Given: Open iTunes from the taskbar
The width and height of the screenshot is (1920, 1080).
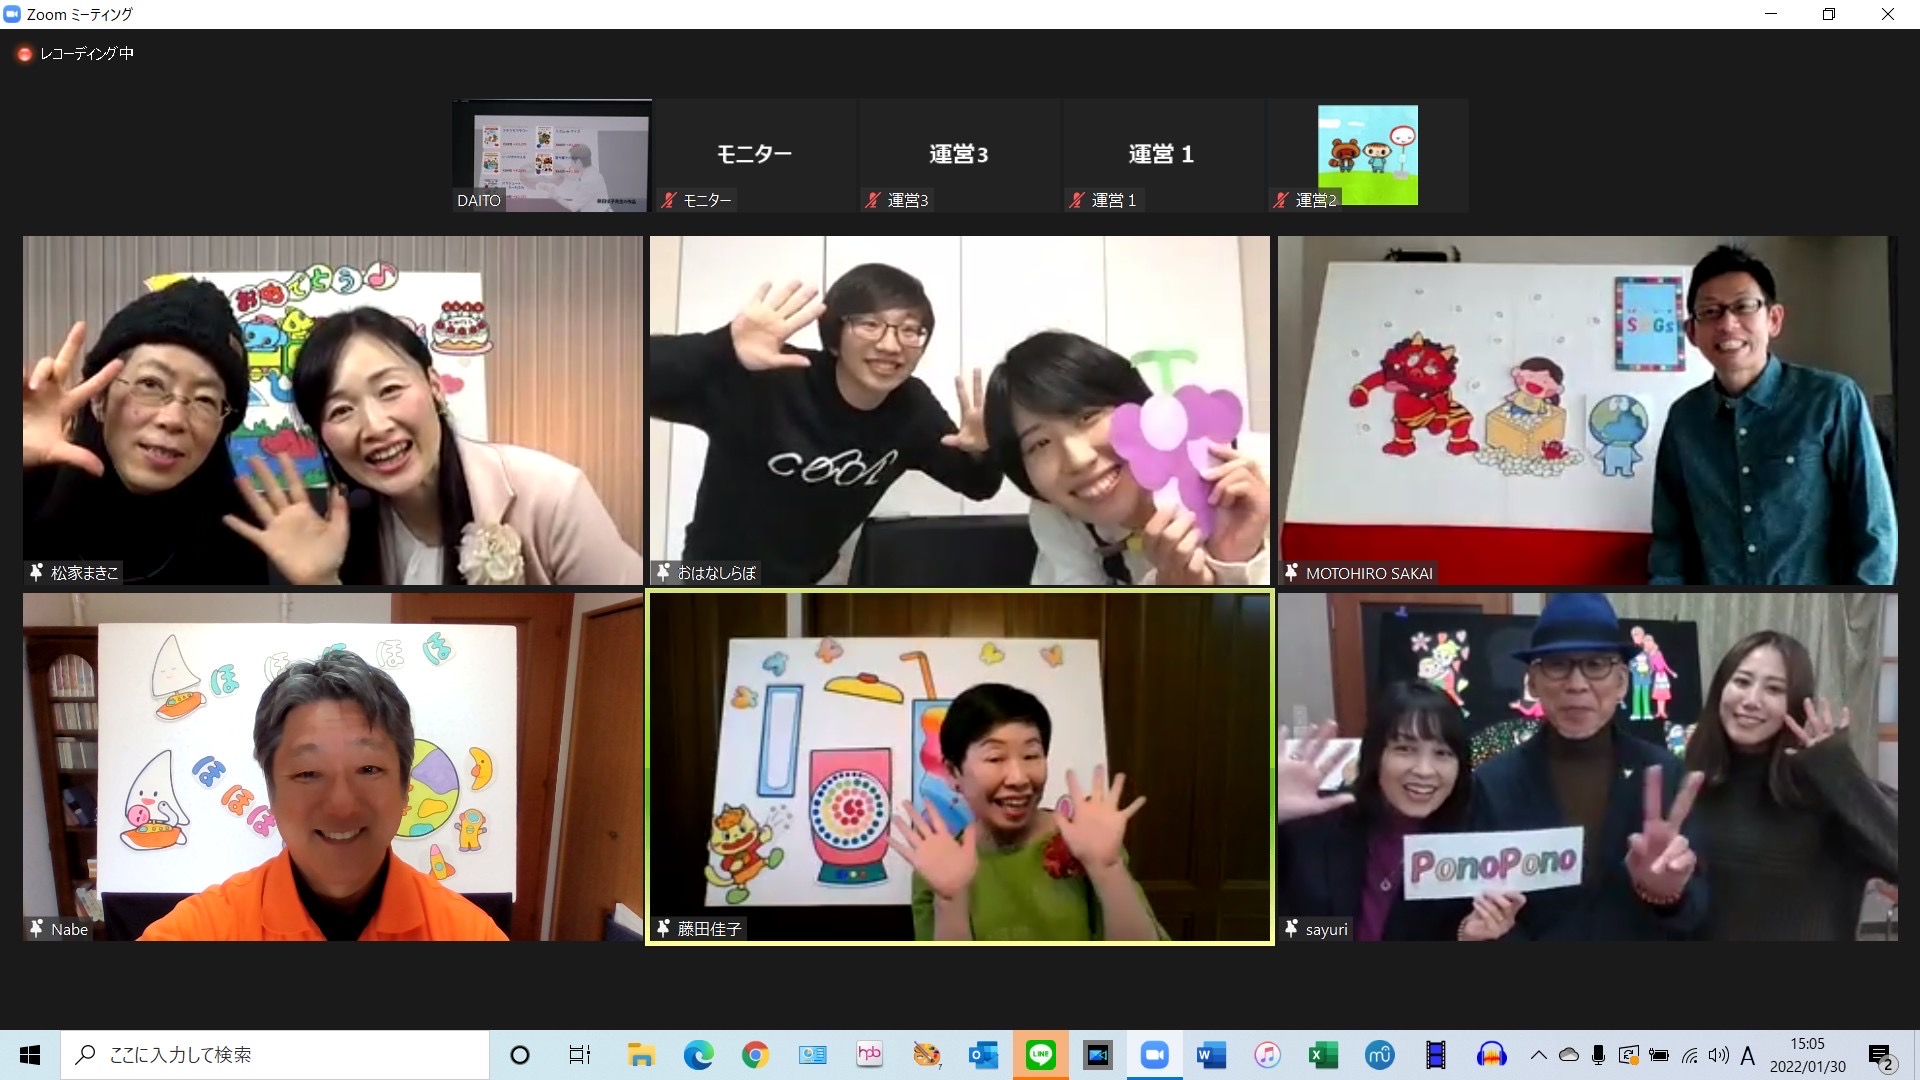Looking at the screenshot, I should point(1267,1055).
